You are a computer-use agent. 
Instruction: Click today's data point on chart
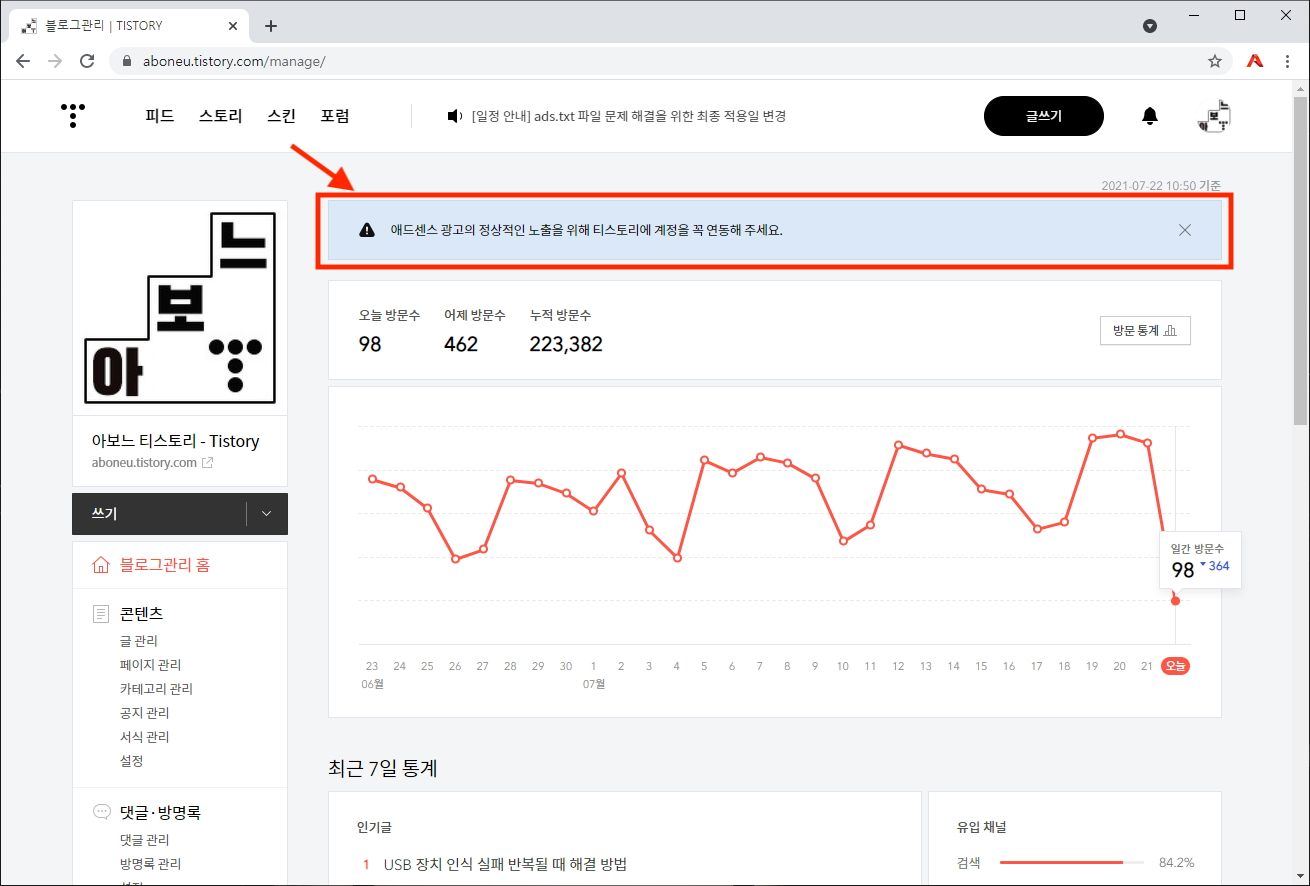click(x=1175, y=600)
